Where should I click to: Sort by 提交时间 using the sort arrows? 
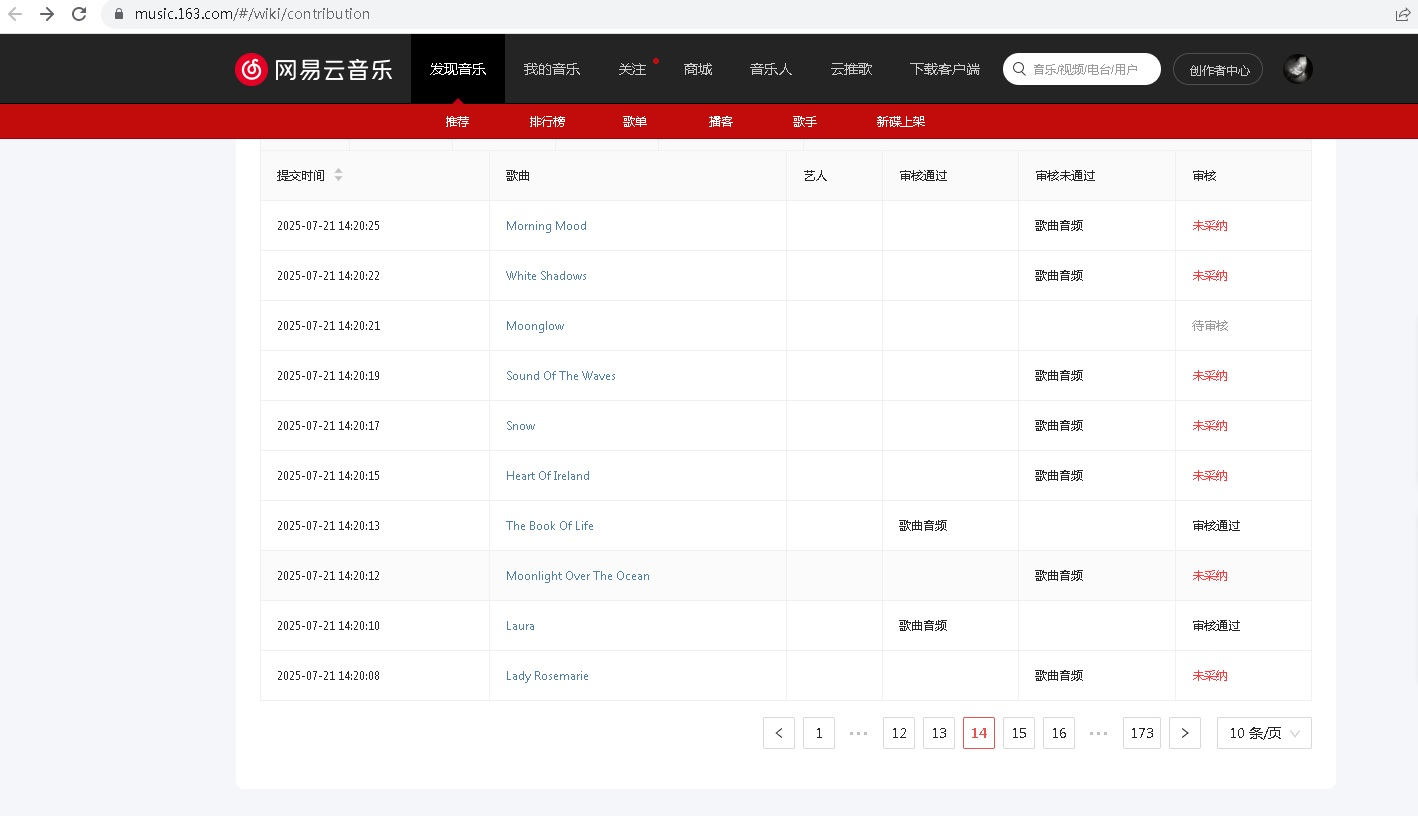point(338,175)
